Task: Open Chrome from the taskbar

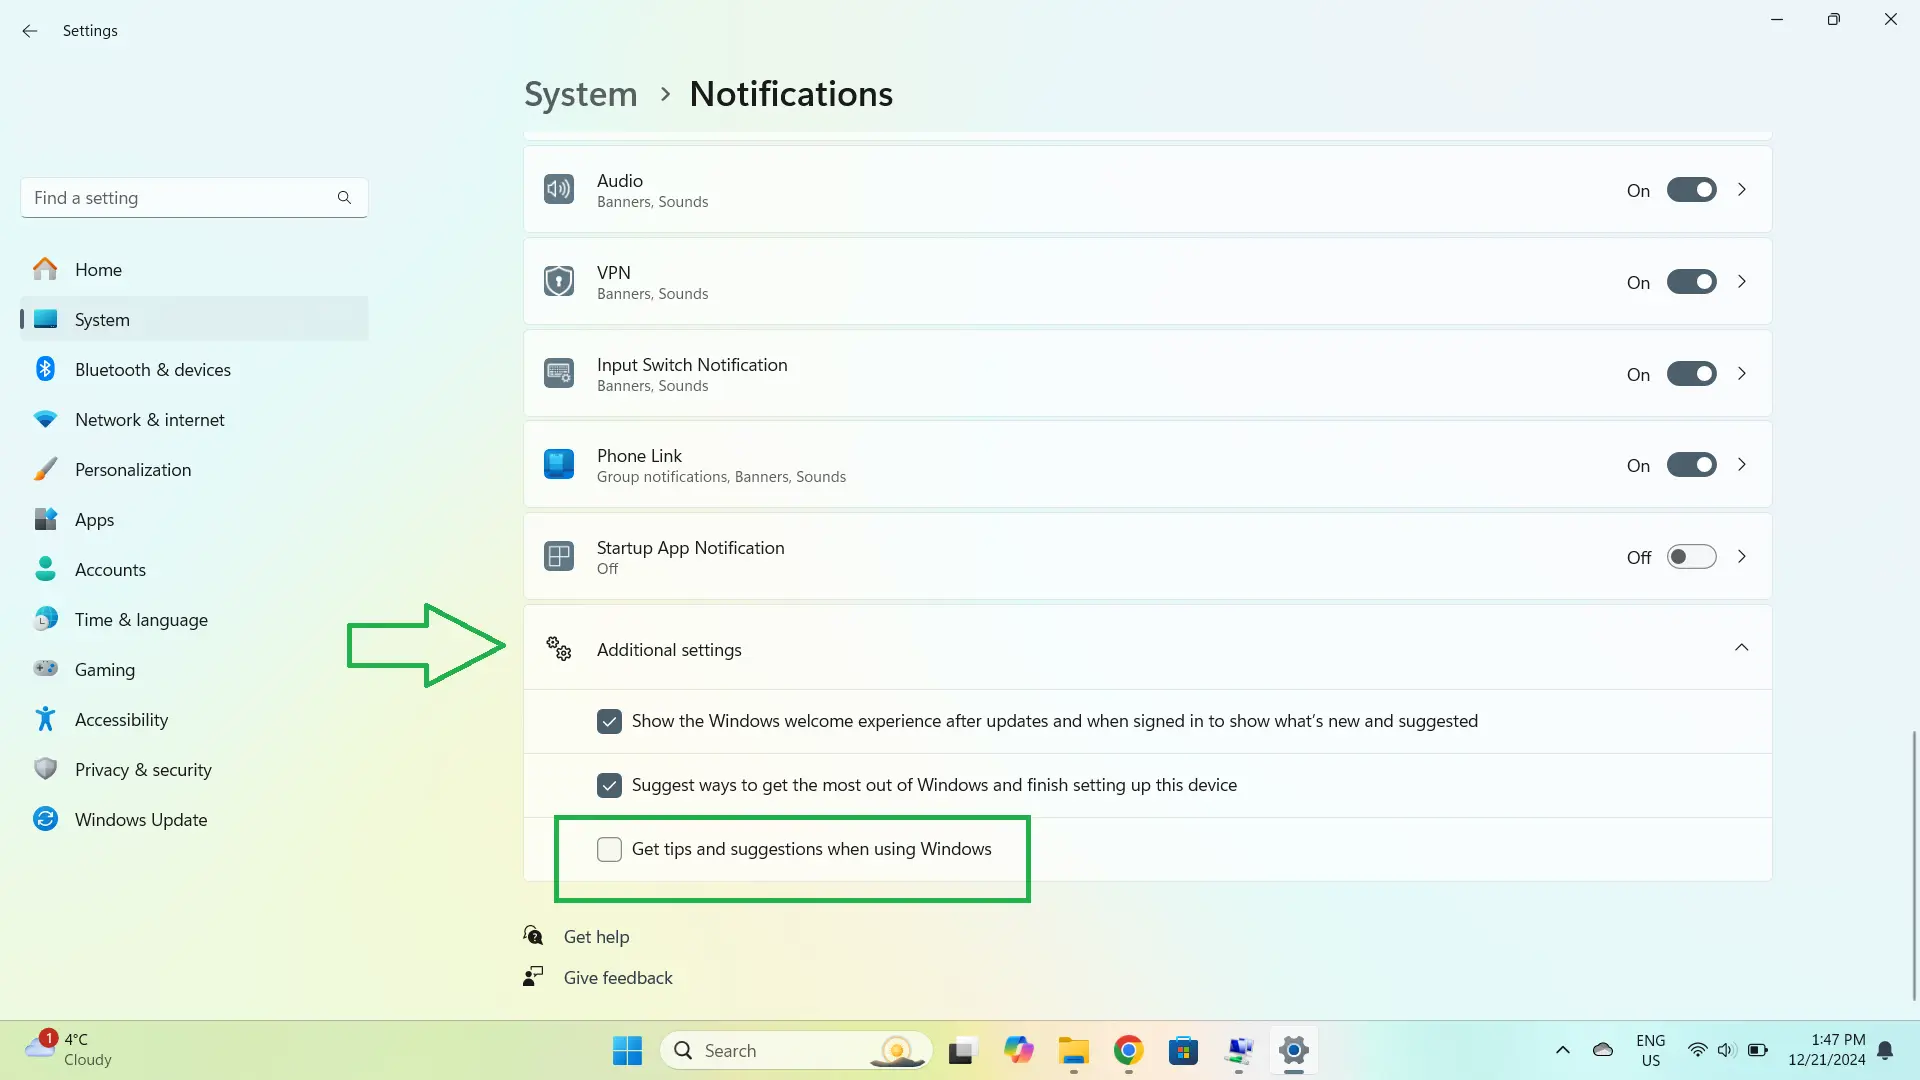Action: point(1128,1051)
